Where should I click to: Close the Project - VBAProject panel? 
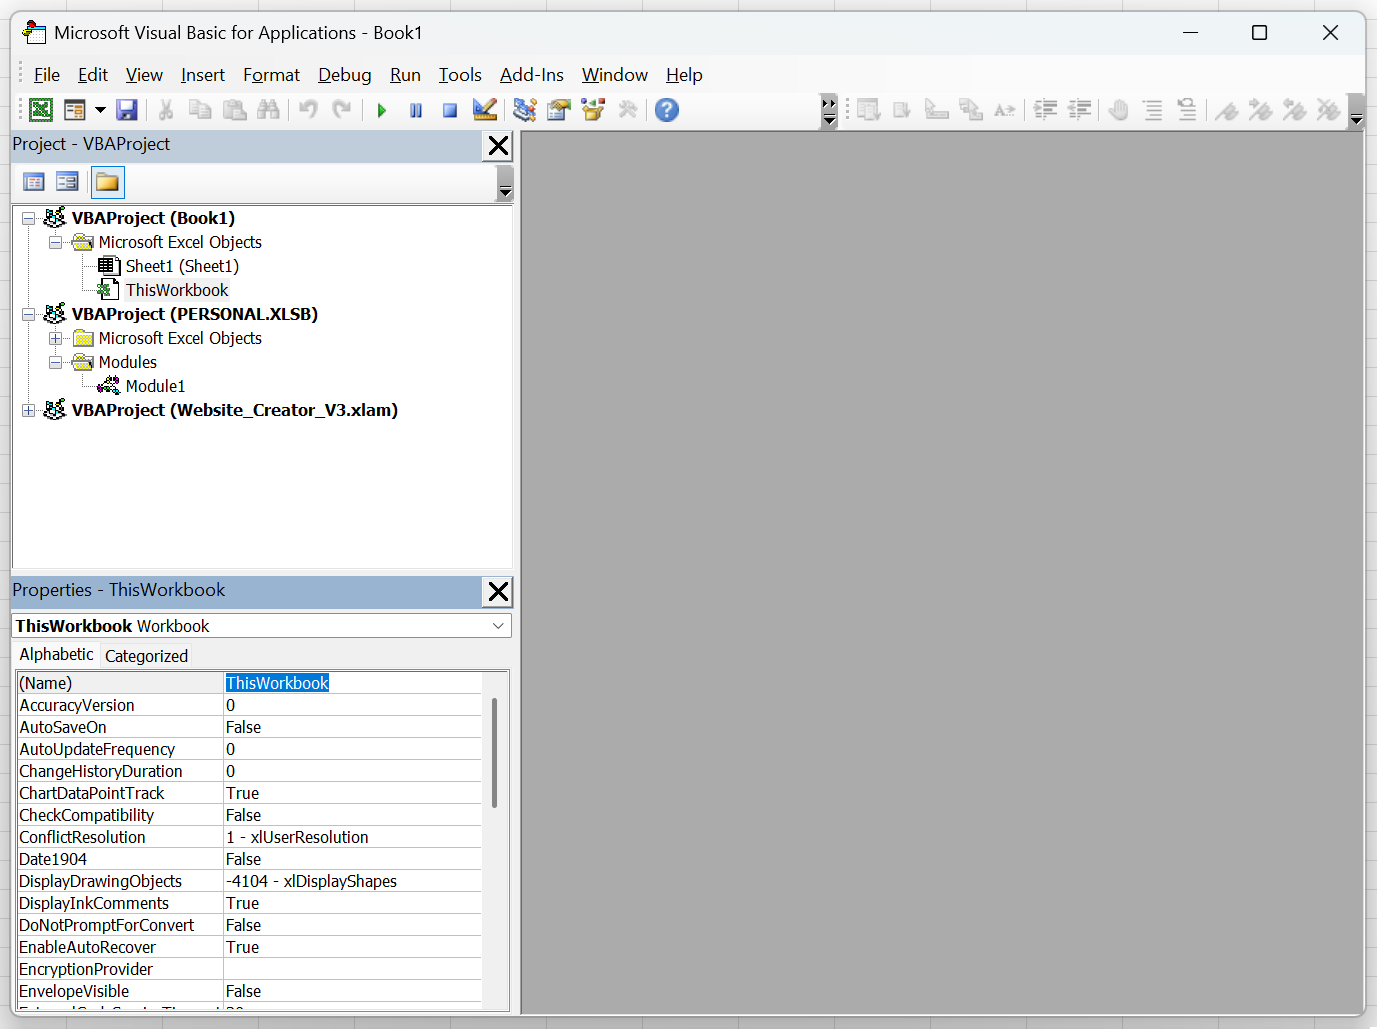[498, 146]
